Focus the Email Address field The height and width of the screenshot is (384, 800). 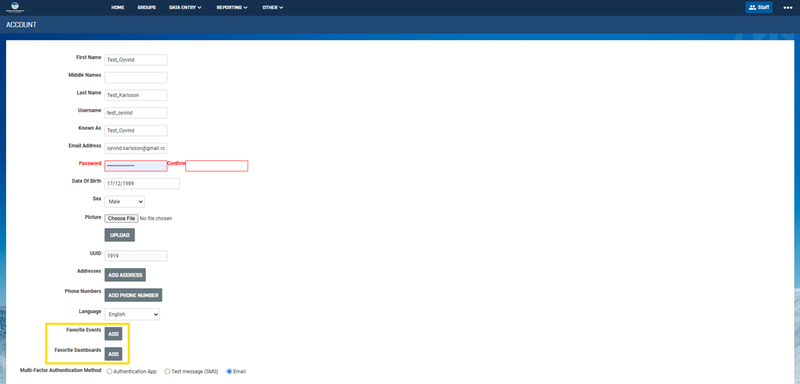(x=136, y=148)
